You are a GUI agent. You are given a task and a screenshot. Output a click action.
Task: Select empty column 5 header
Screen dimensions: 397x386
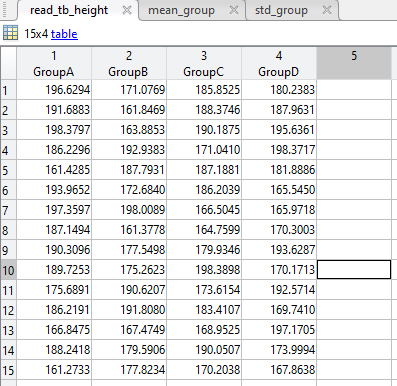354,63
